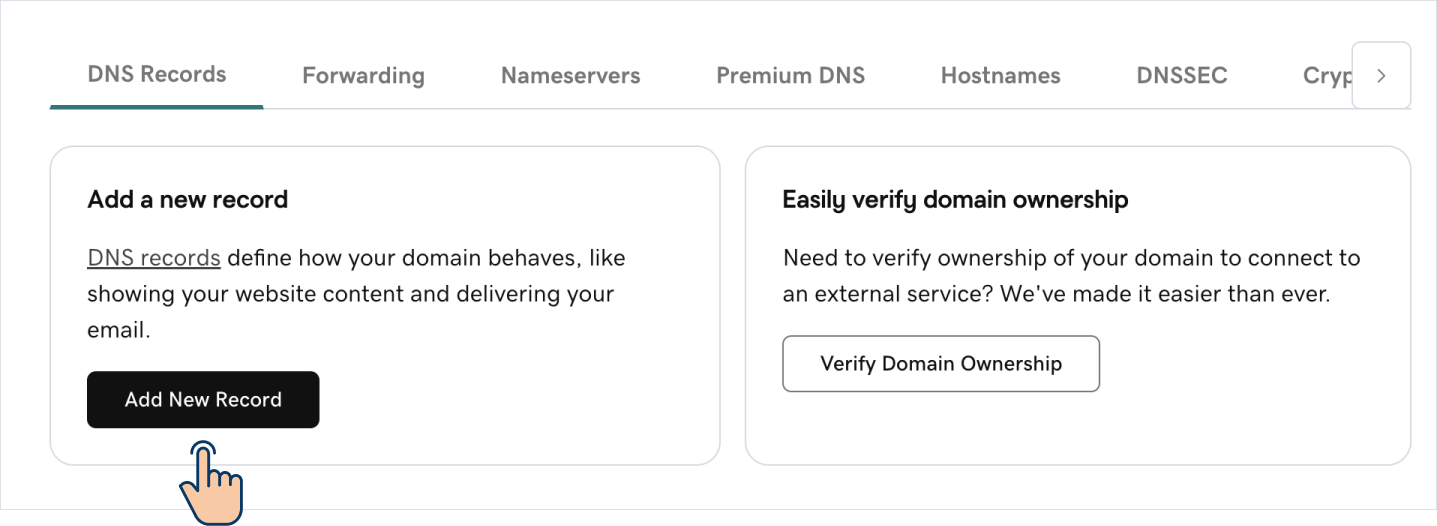Click the 'delivering your email' description text
Screen dimensions: 1437x526
pyautogui.click(x=351, y=312)
